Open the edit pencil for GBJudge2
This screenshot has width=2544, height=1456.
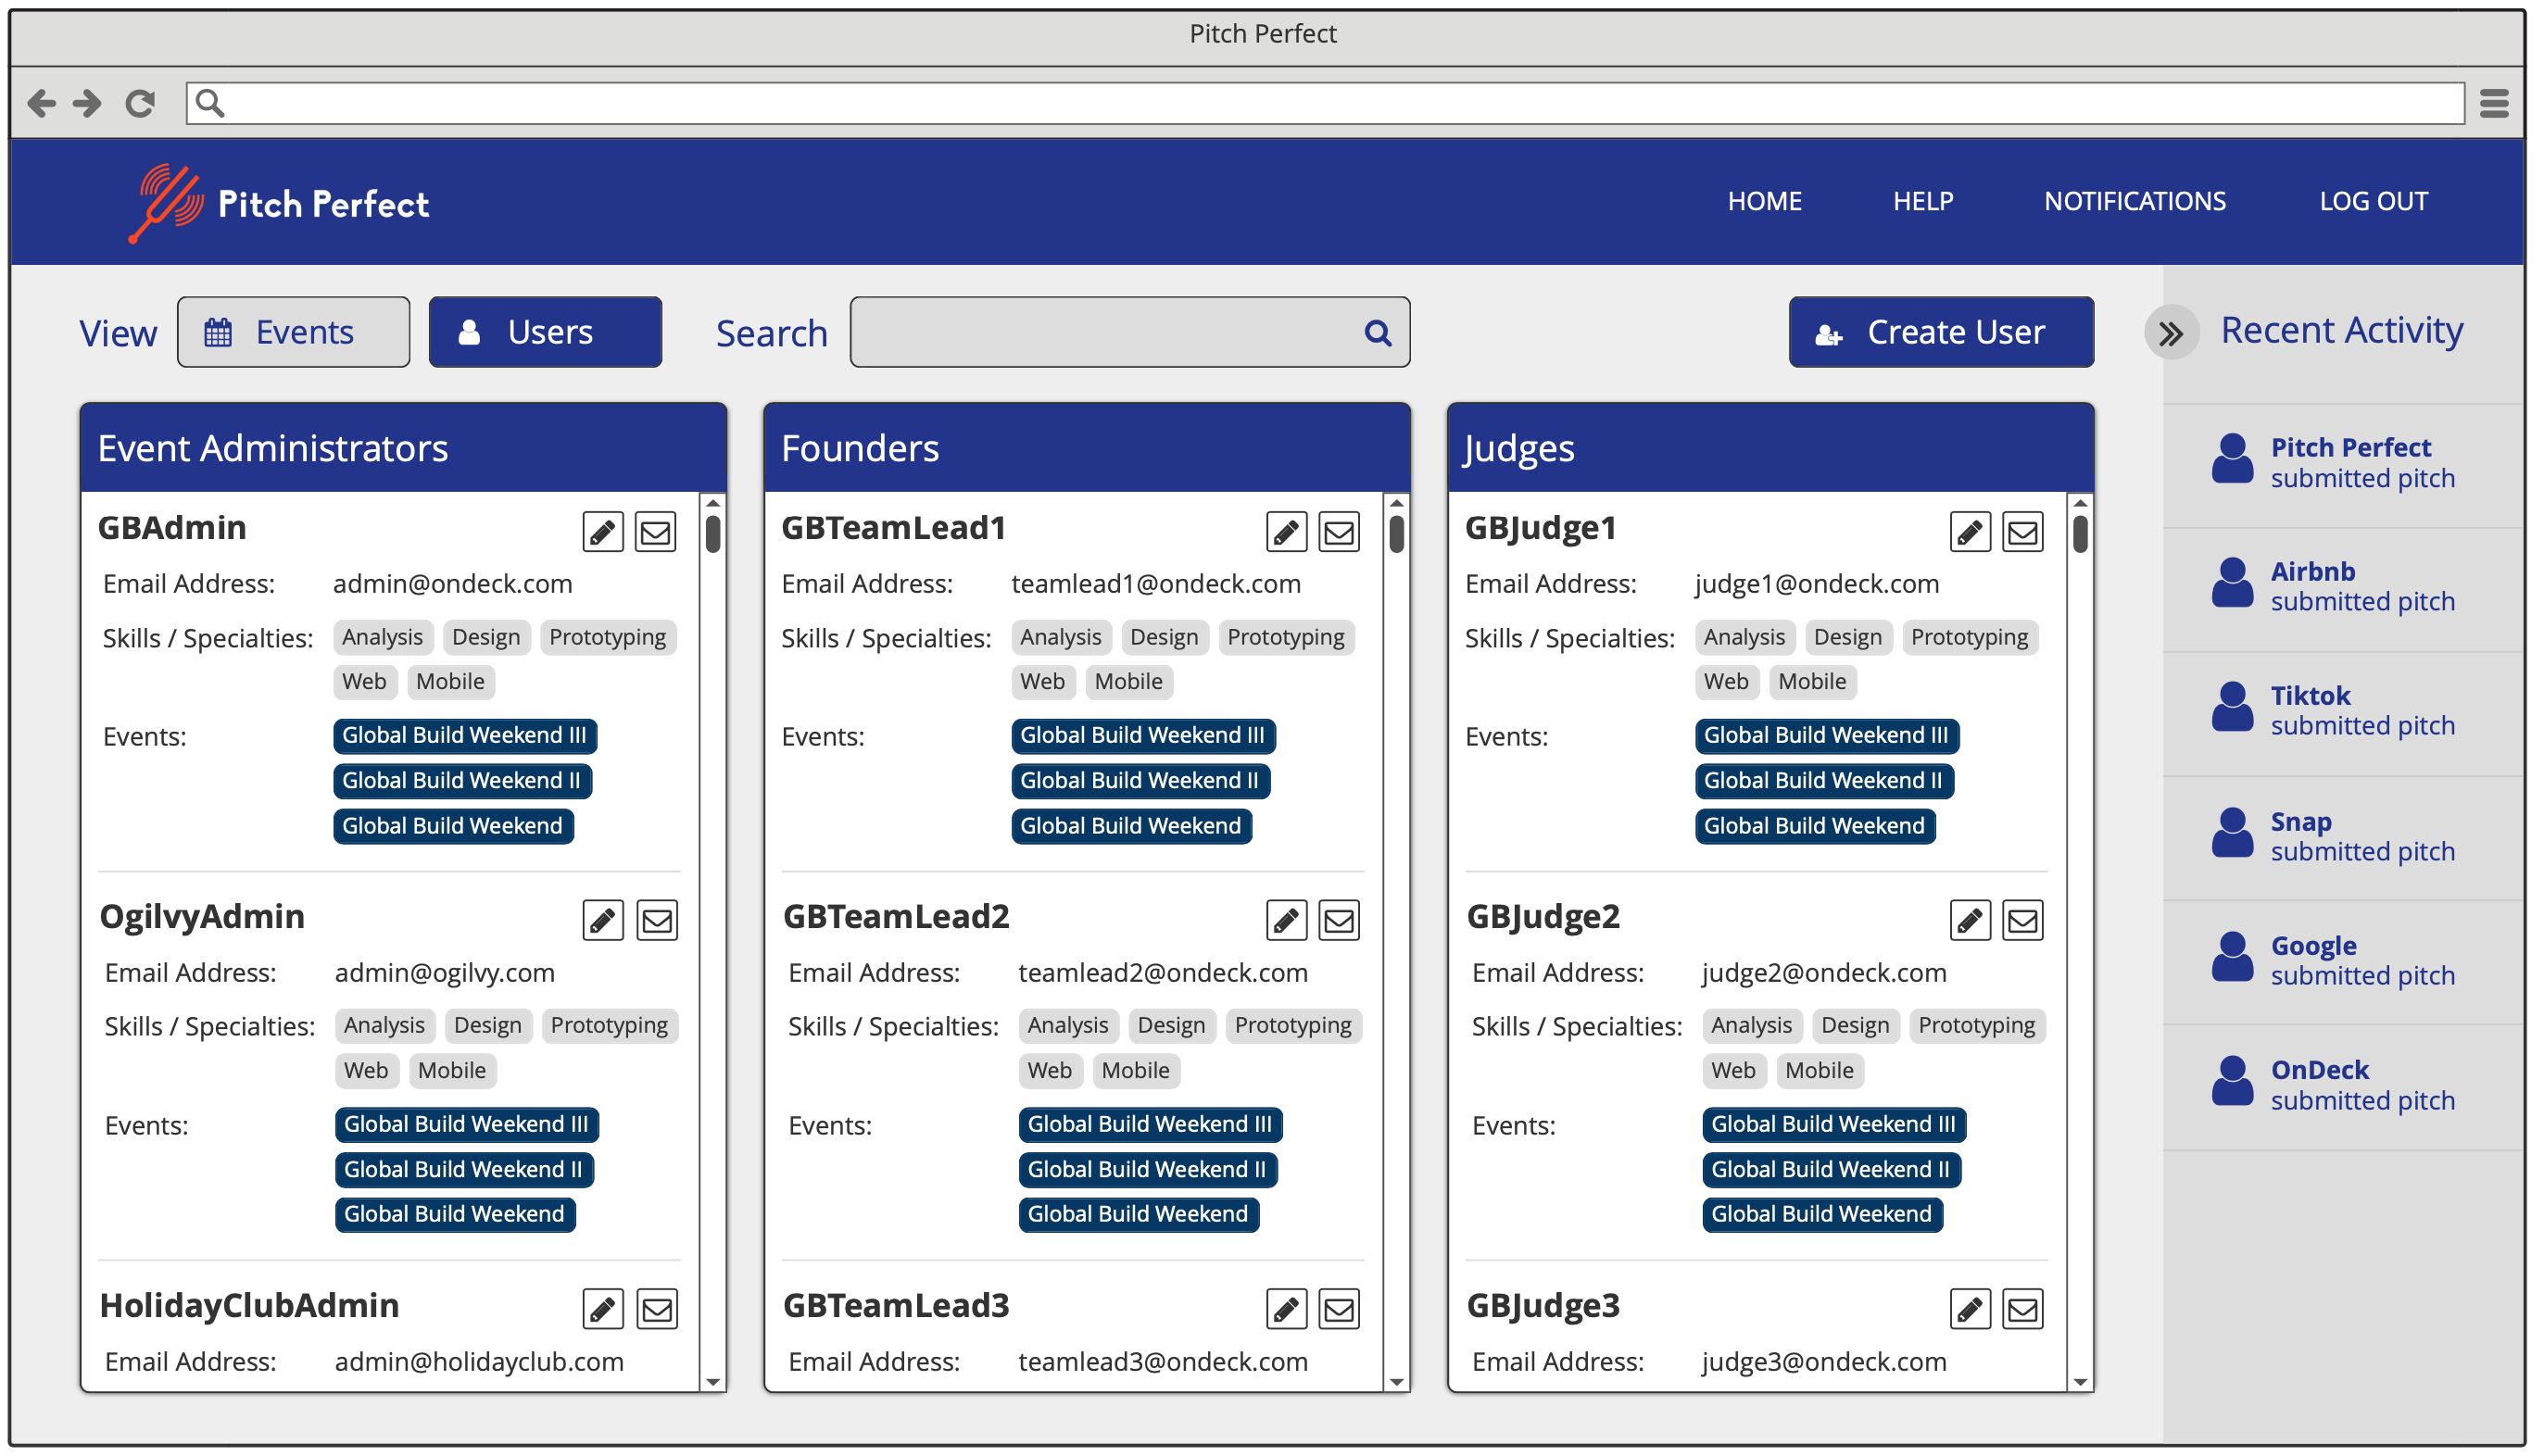click(x=1969, y=919)
